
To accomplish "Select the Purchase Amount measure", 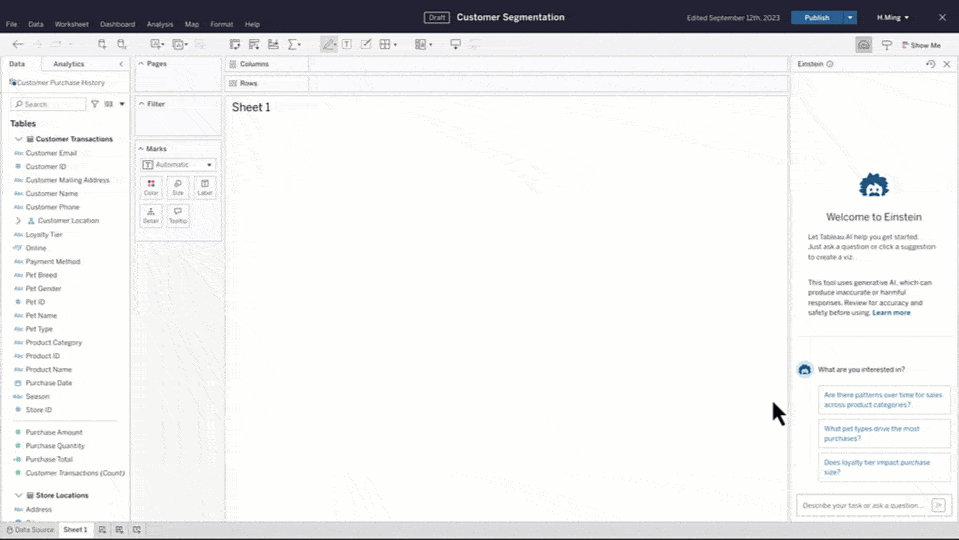I will [x=54, y=432].
